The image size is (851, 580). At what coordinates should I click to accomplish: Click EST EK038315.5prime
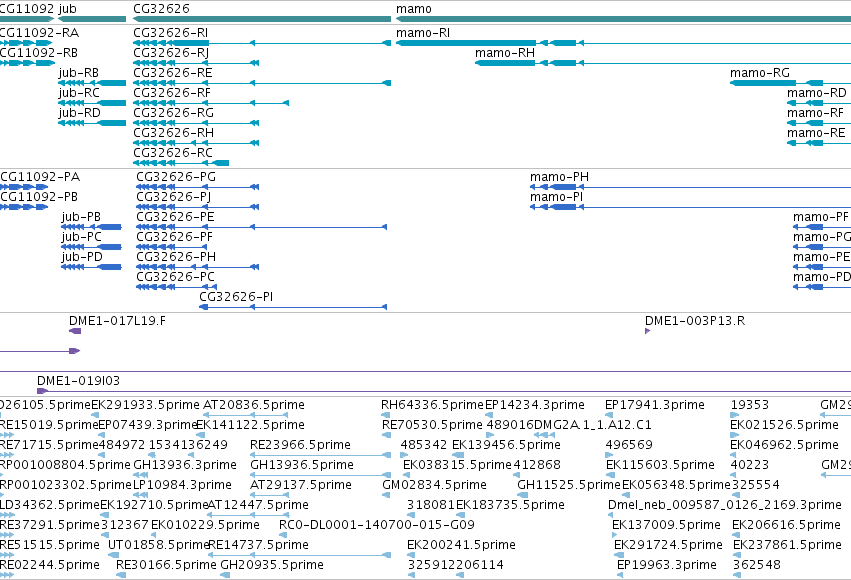point(458,466)
